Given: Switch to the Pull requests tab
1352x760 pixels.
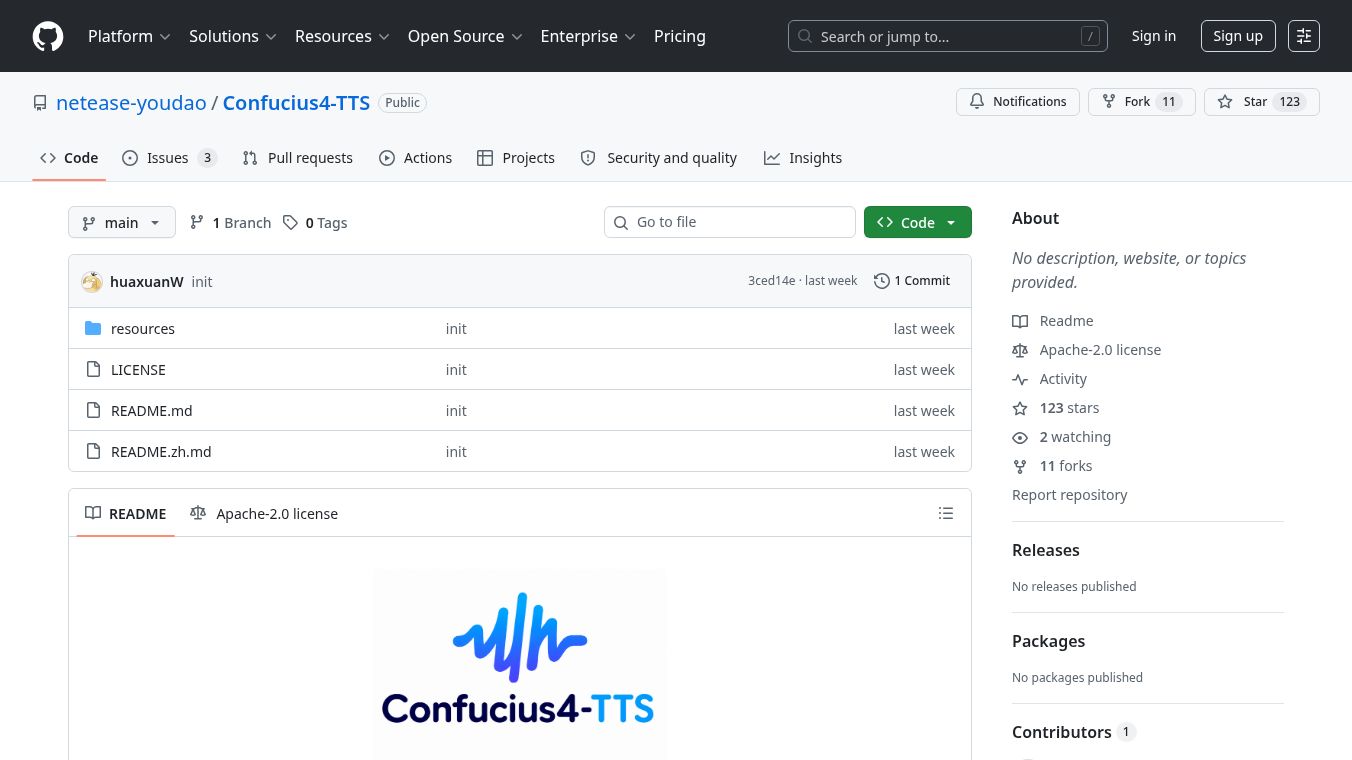Looking at the screenshot, I should [297, 158].
